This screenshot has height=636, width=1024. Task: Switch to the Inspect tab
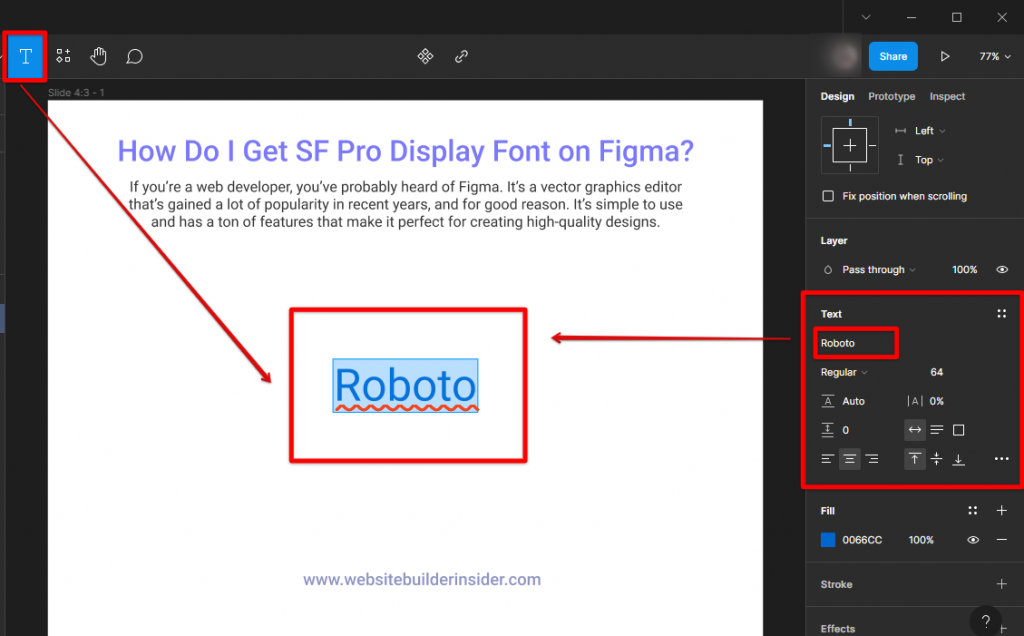pos(947,96)
